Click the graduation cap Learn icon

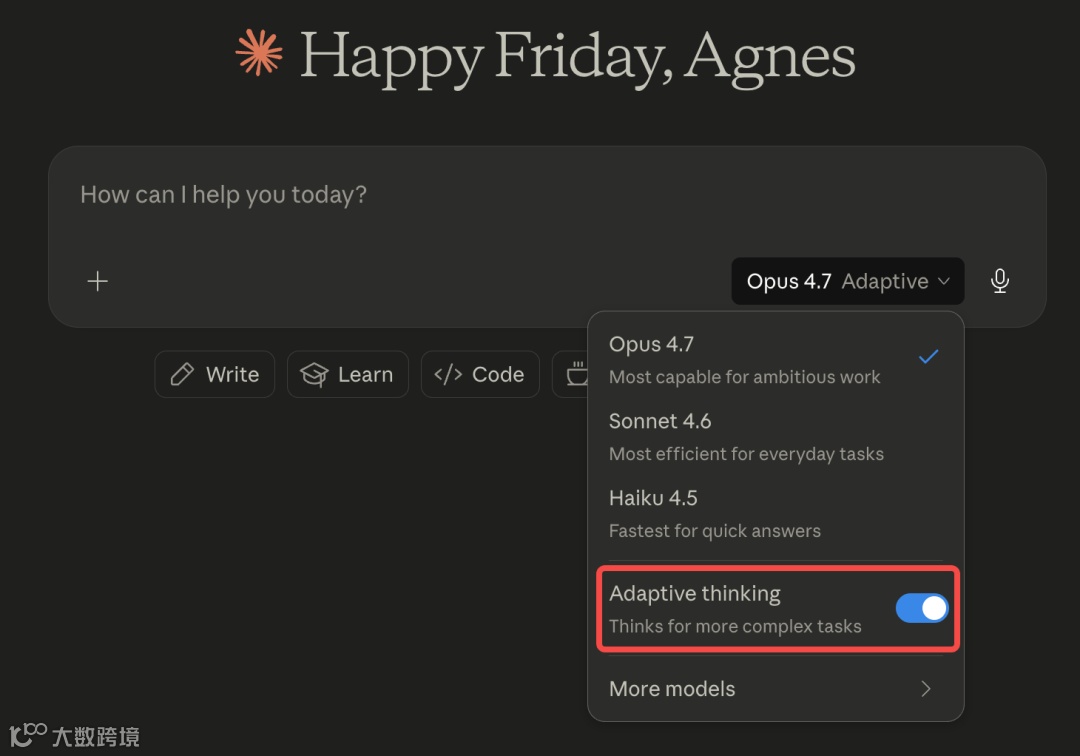[x=314, y=375]
